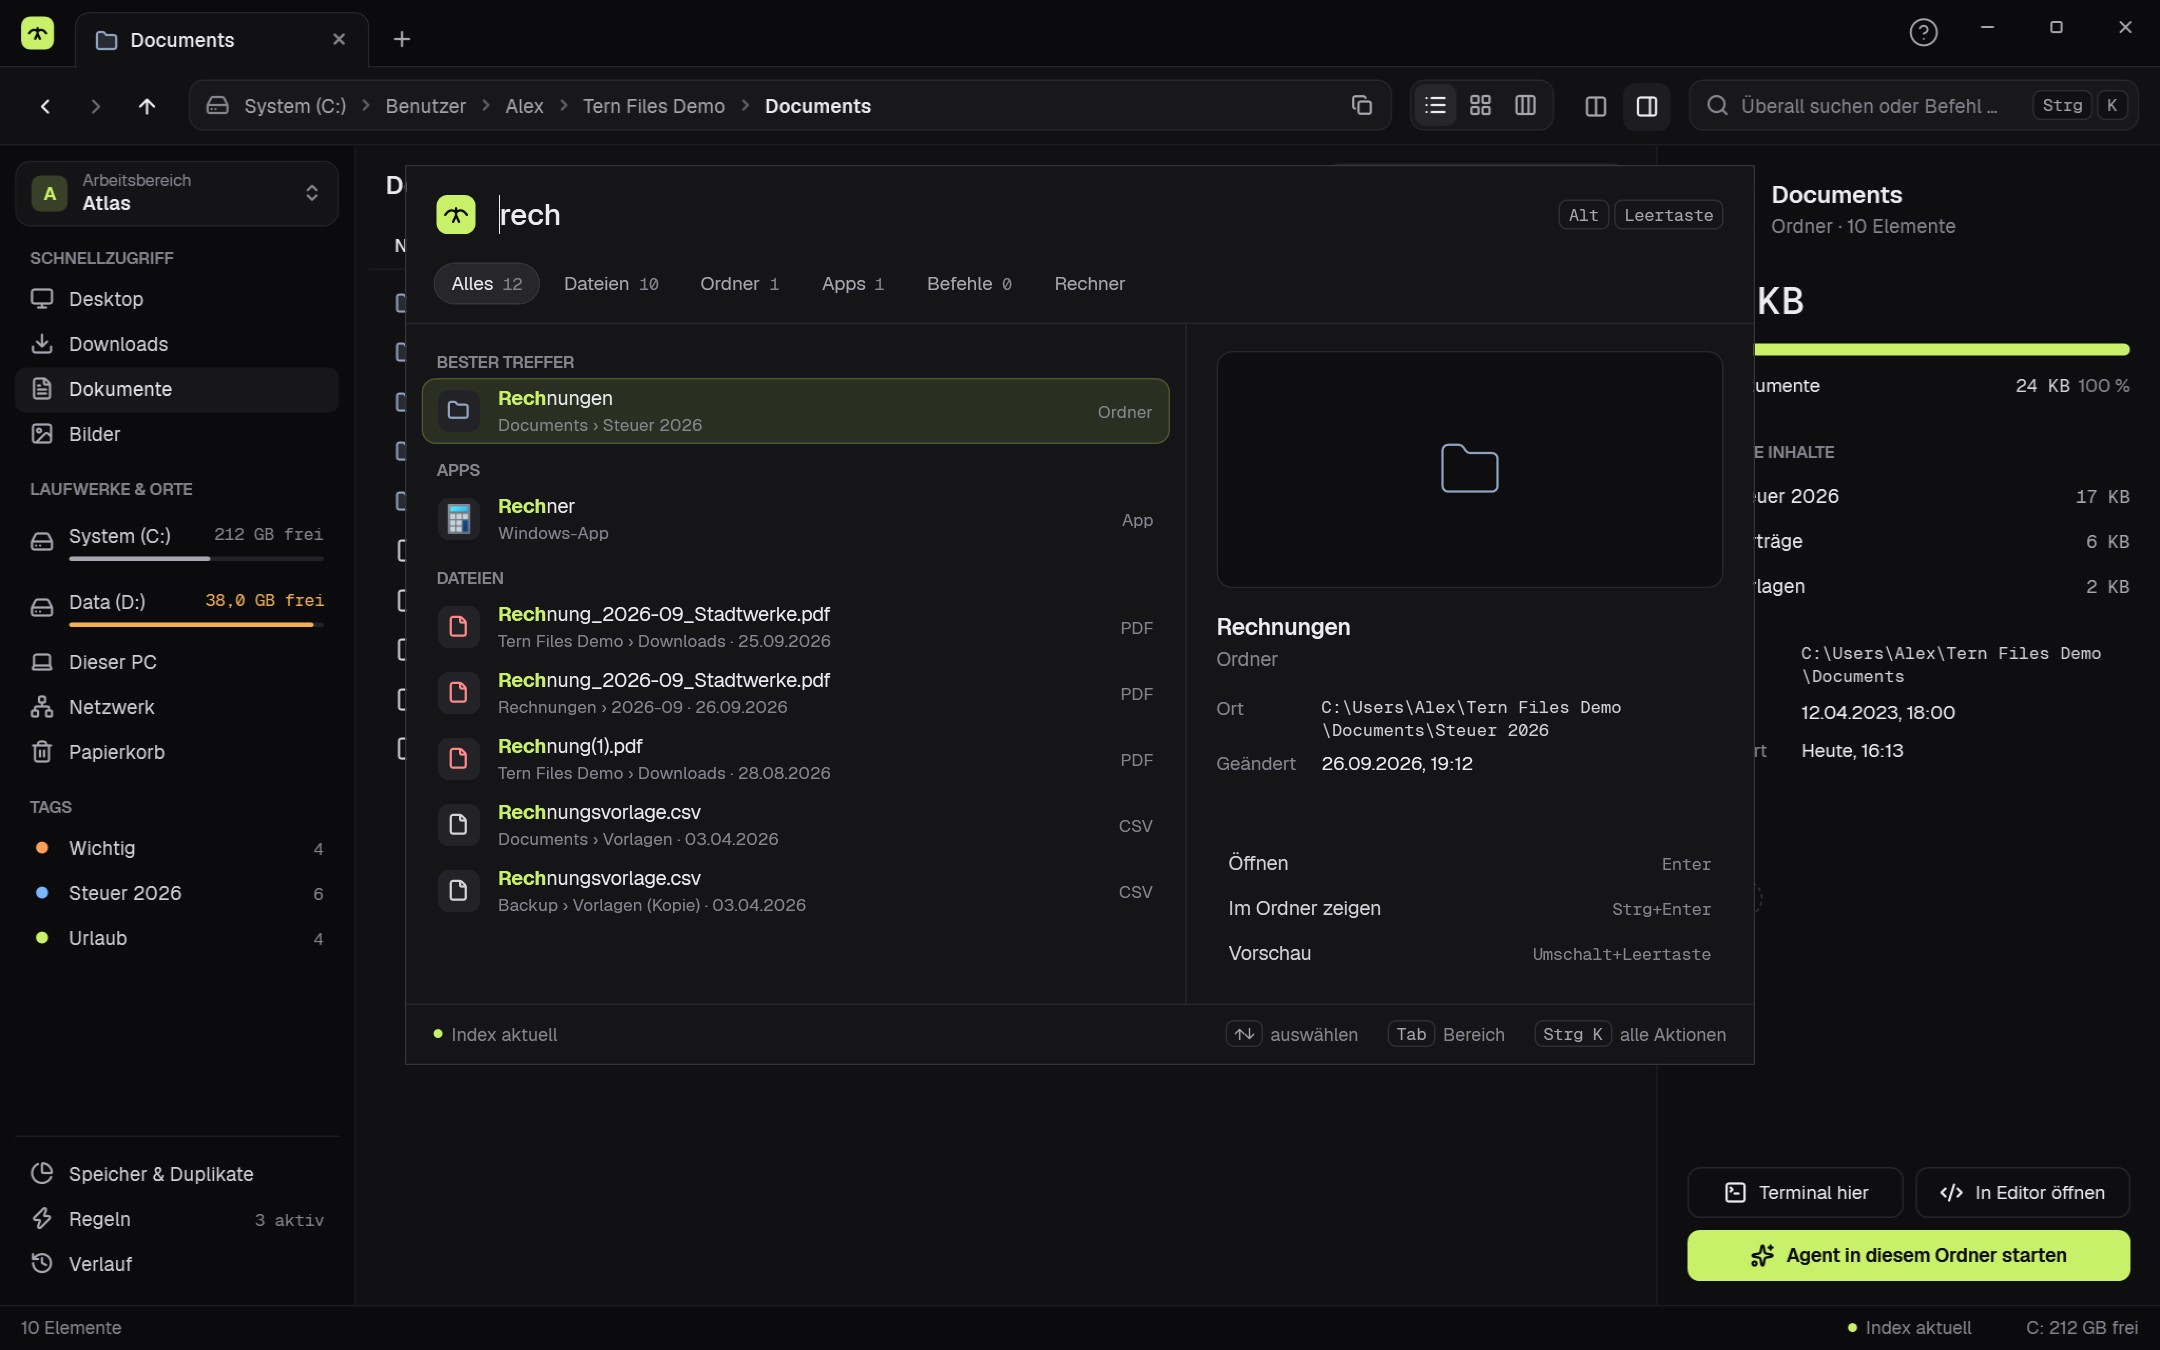Switch to the Dateien results tab
The image size is (2160, 1350).
(611, 284)
